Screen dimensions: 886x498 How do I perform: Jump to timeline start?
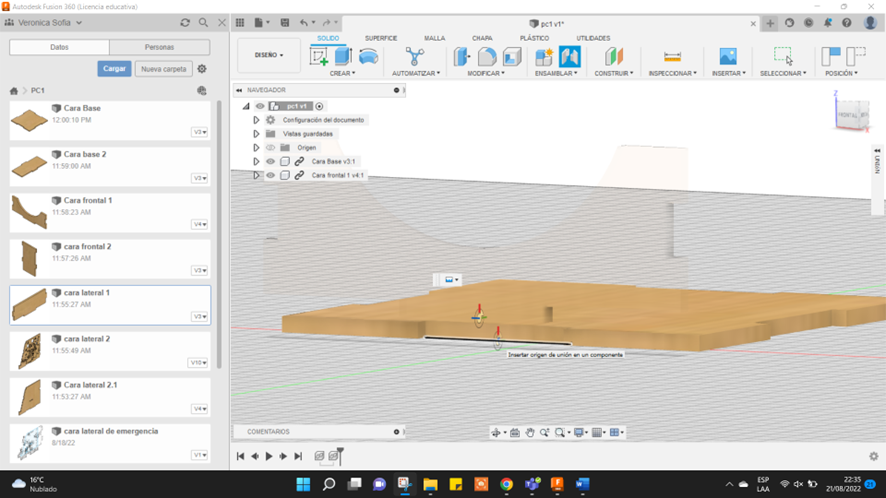[240, 456]
